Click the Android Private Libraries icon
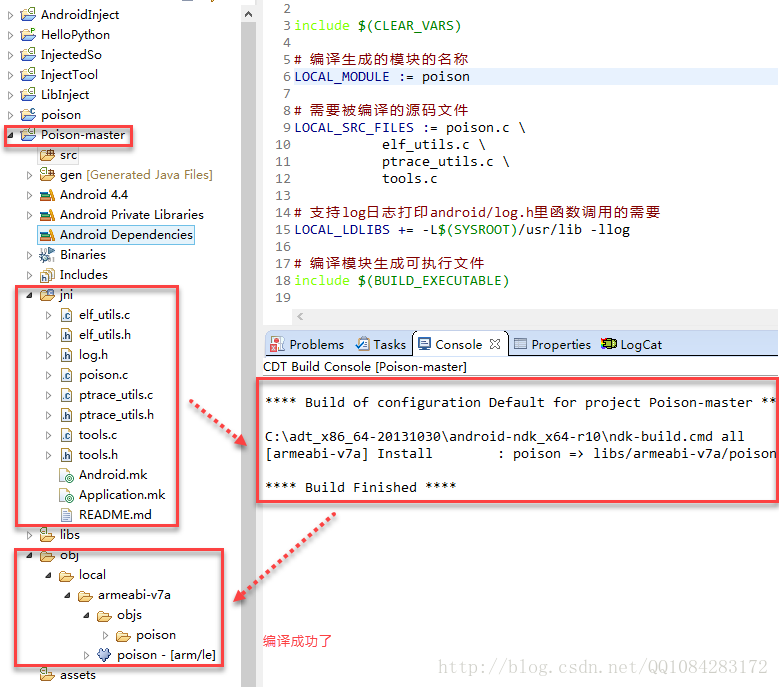The width and height of the screenshot is (779, 687). 47,215
